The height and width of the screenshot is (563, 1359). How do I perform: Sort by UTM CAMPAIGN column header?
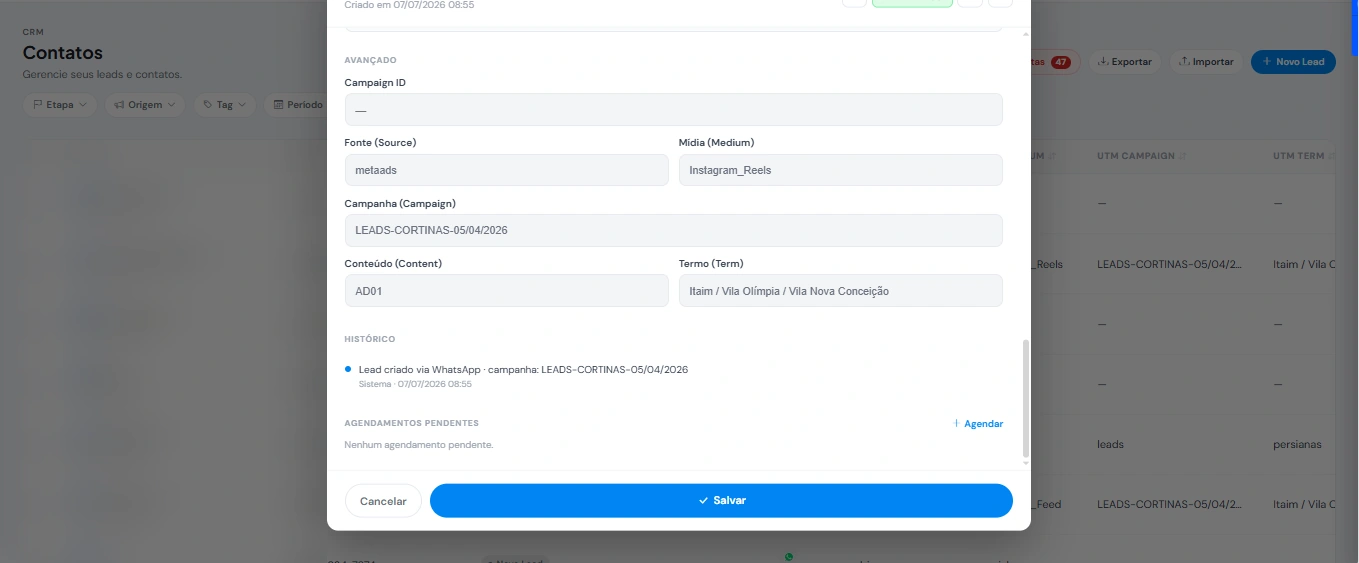pyautogui.click(x=1140, y=156)
